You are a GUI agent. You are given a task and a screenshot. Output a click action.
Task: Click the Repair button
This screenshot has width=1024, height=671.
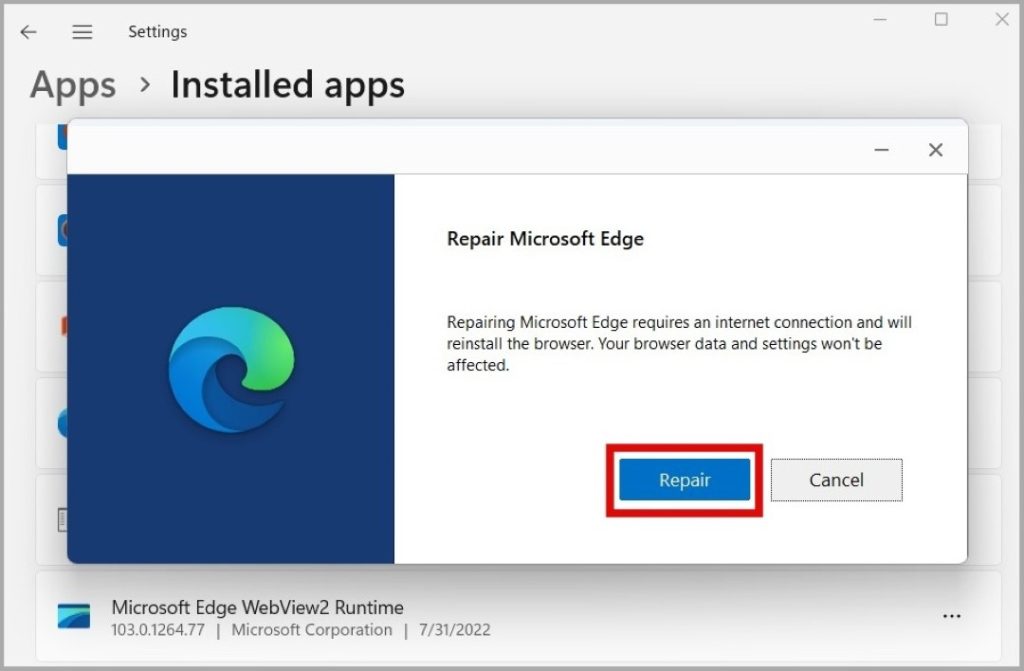(684, 480)
